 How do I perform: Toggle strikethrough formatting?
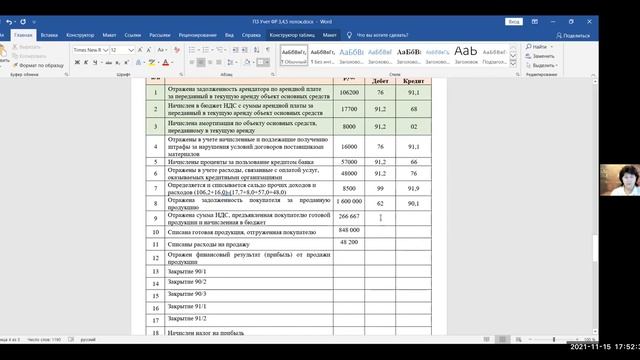108,62
